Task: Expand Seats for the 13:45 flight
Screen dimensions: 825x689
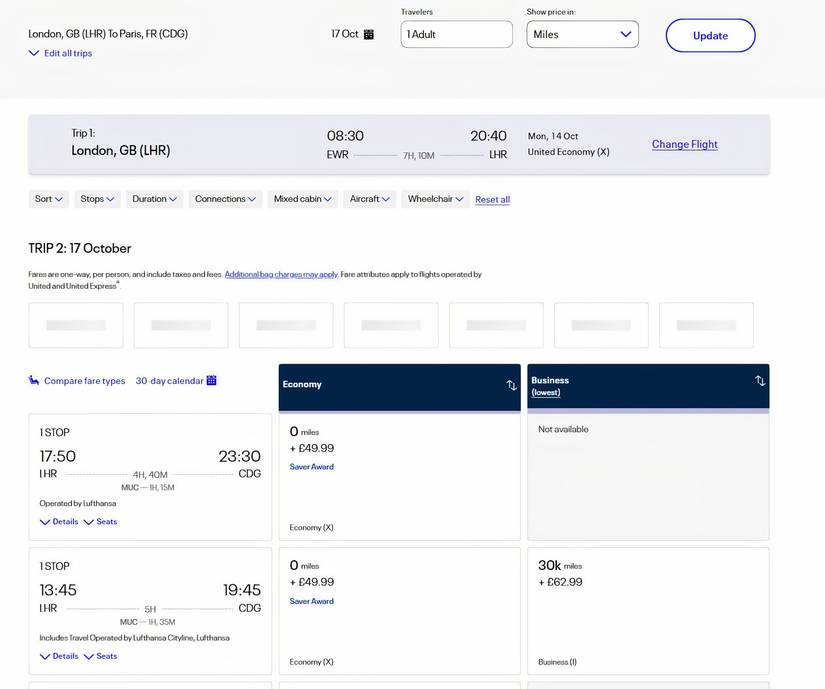Action: pyautogui.click(x=101, y=655)
